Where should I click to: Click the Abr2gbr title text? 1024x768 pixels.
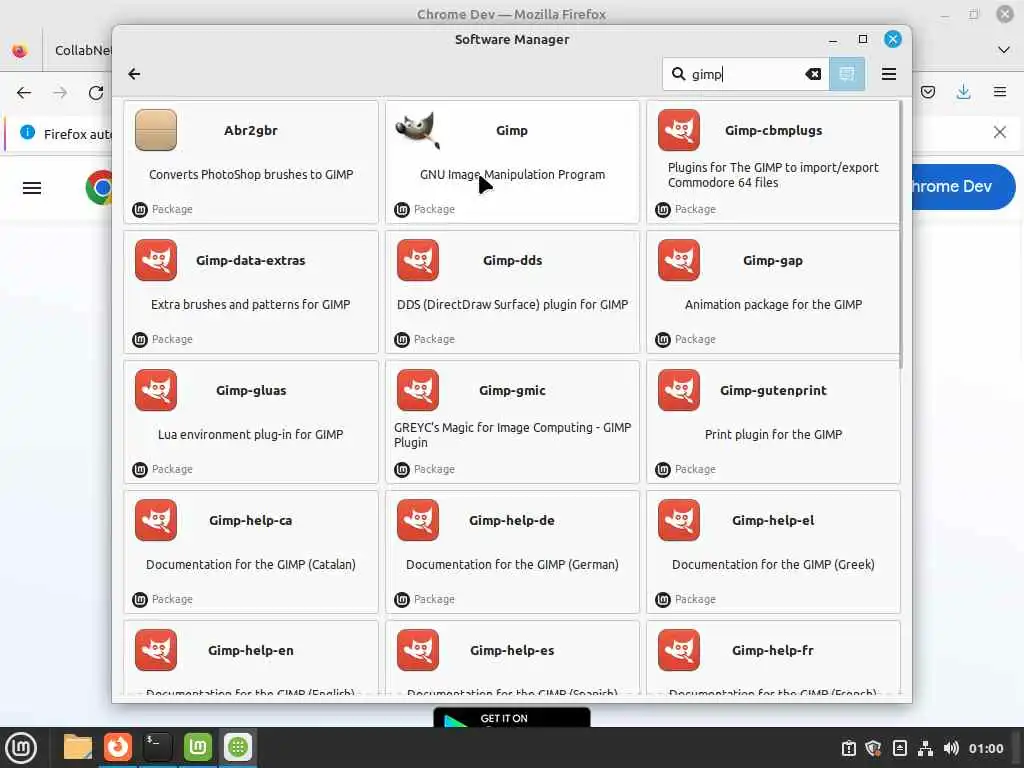251,130
